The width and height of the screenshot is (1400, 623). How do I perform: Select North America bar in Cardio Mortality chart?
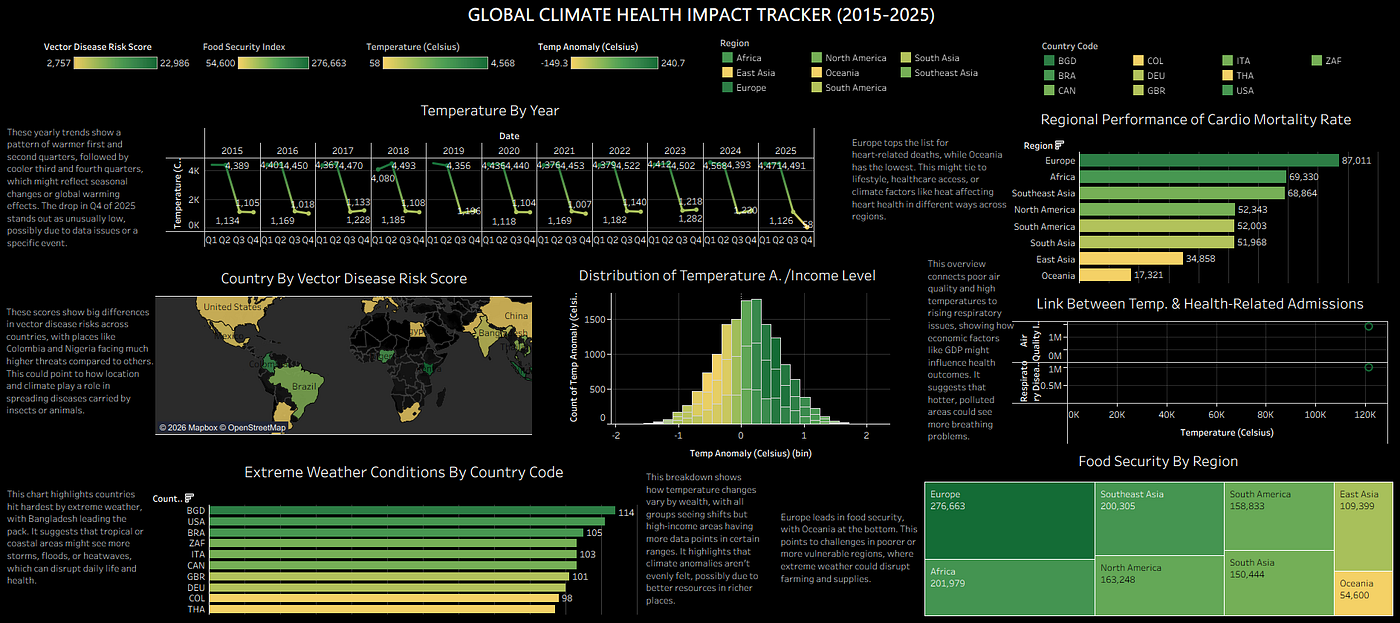coord(1157,209)
